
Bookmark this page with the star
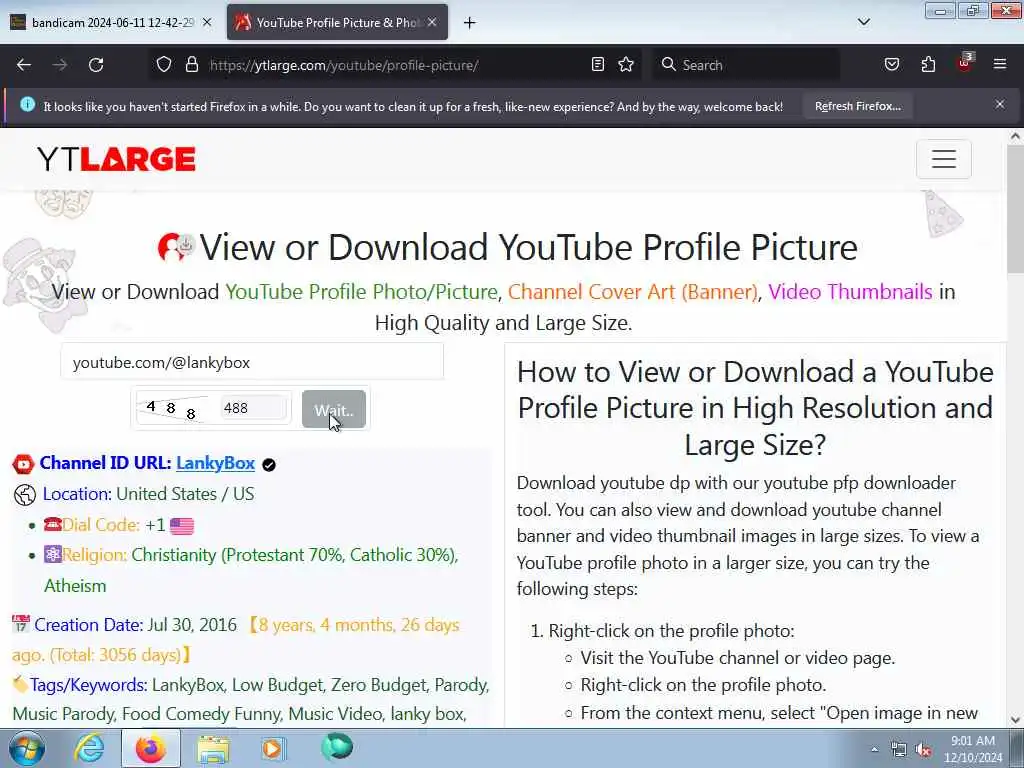(x=626, y=65)
